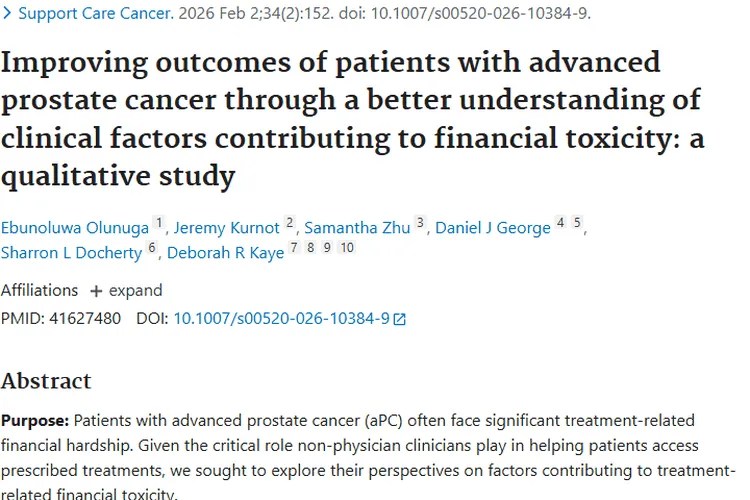Expand the Support Care Cancer journal chevron
Viewport: 750px width, 500px height.
tap(7, 15)
